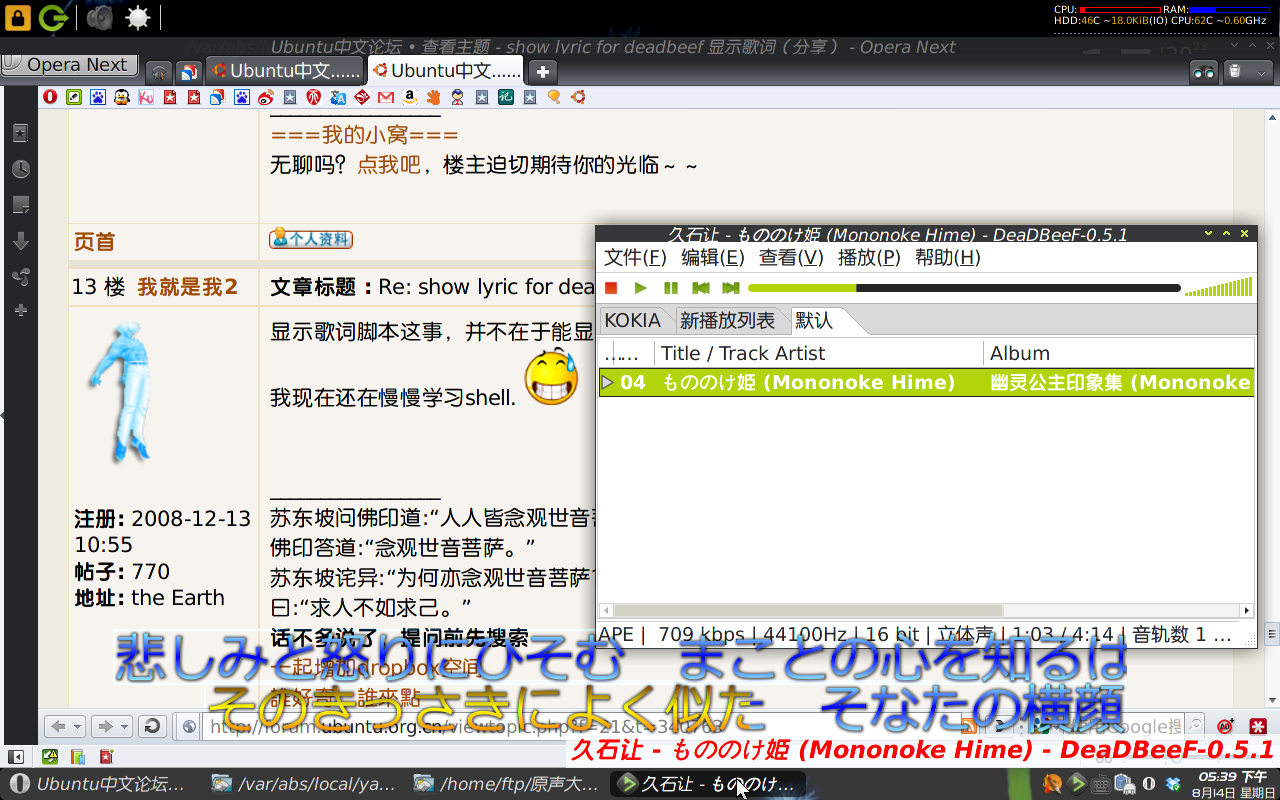1280x800 pixels.
Task: Click the 点我吧 link in the forum post
Action: click(x=389, y=165)
